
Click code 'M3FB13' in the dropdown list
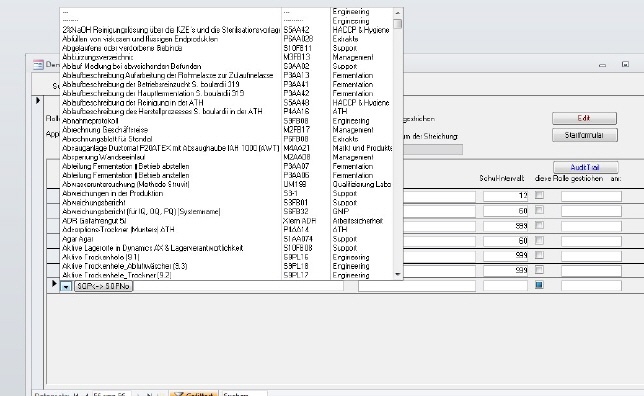point(297,57)
